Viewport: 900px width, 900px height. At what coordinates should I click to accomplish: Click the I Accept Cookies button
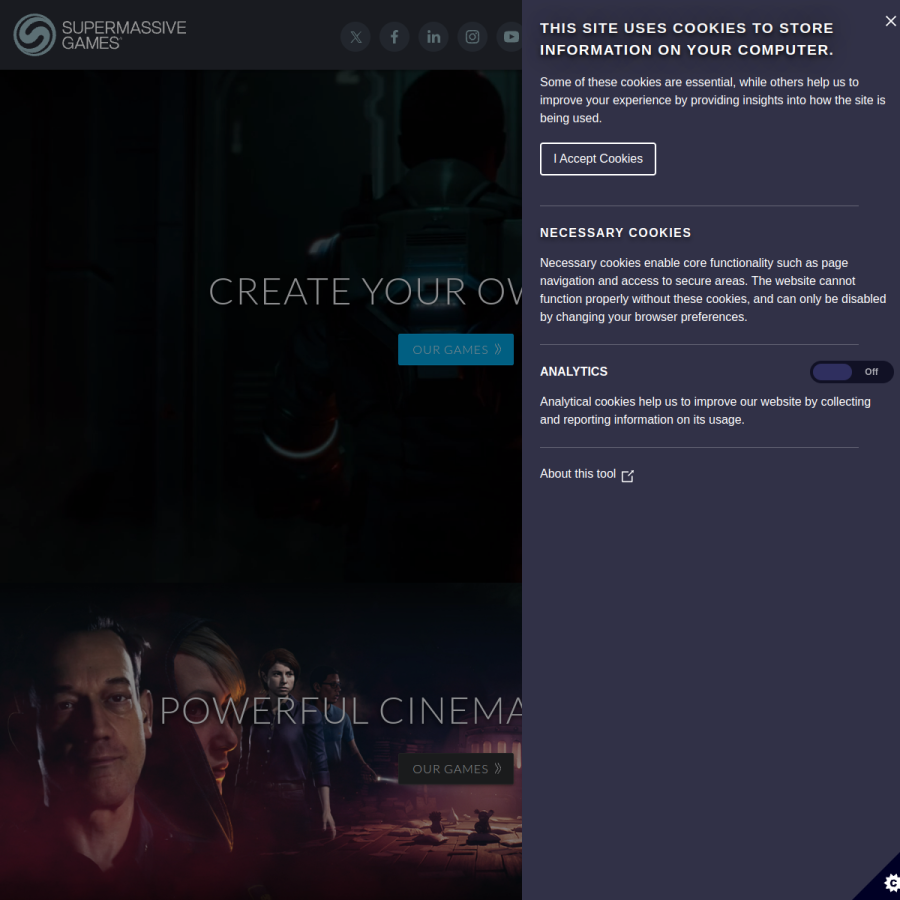tap(598, 159)
